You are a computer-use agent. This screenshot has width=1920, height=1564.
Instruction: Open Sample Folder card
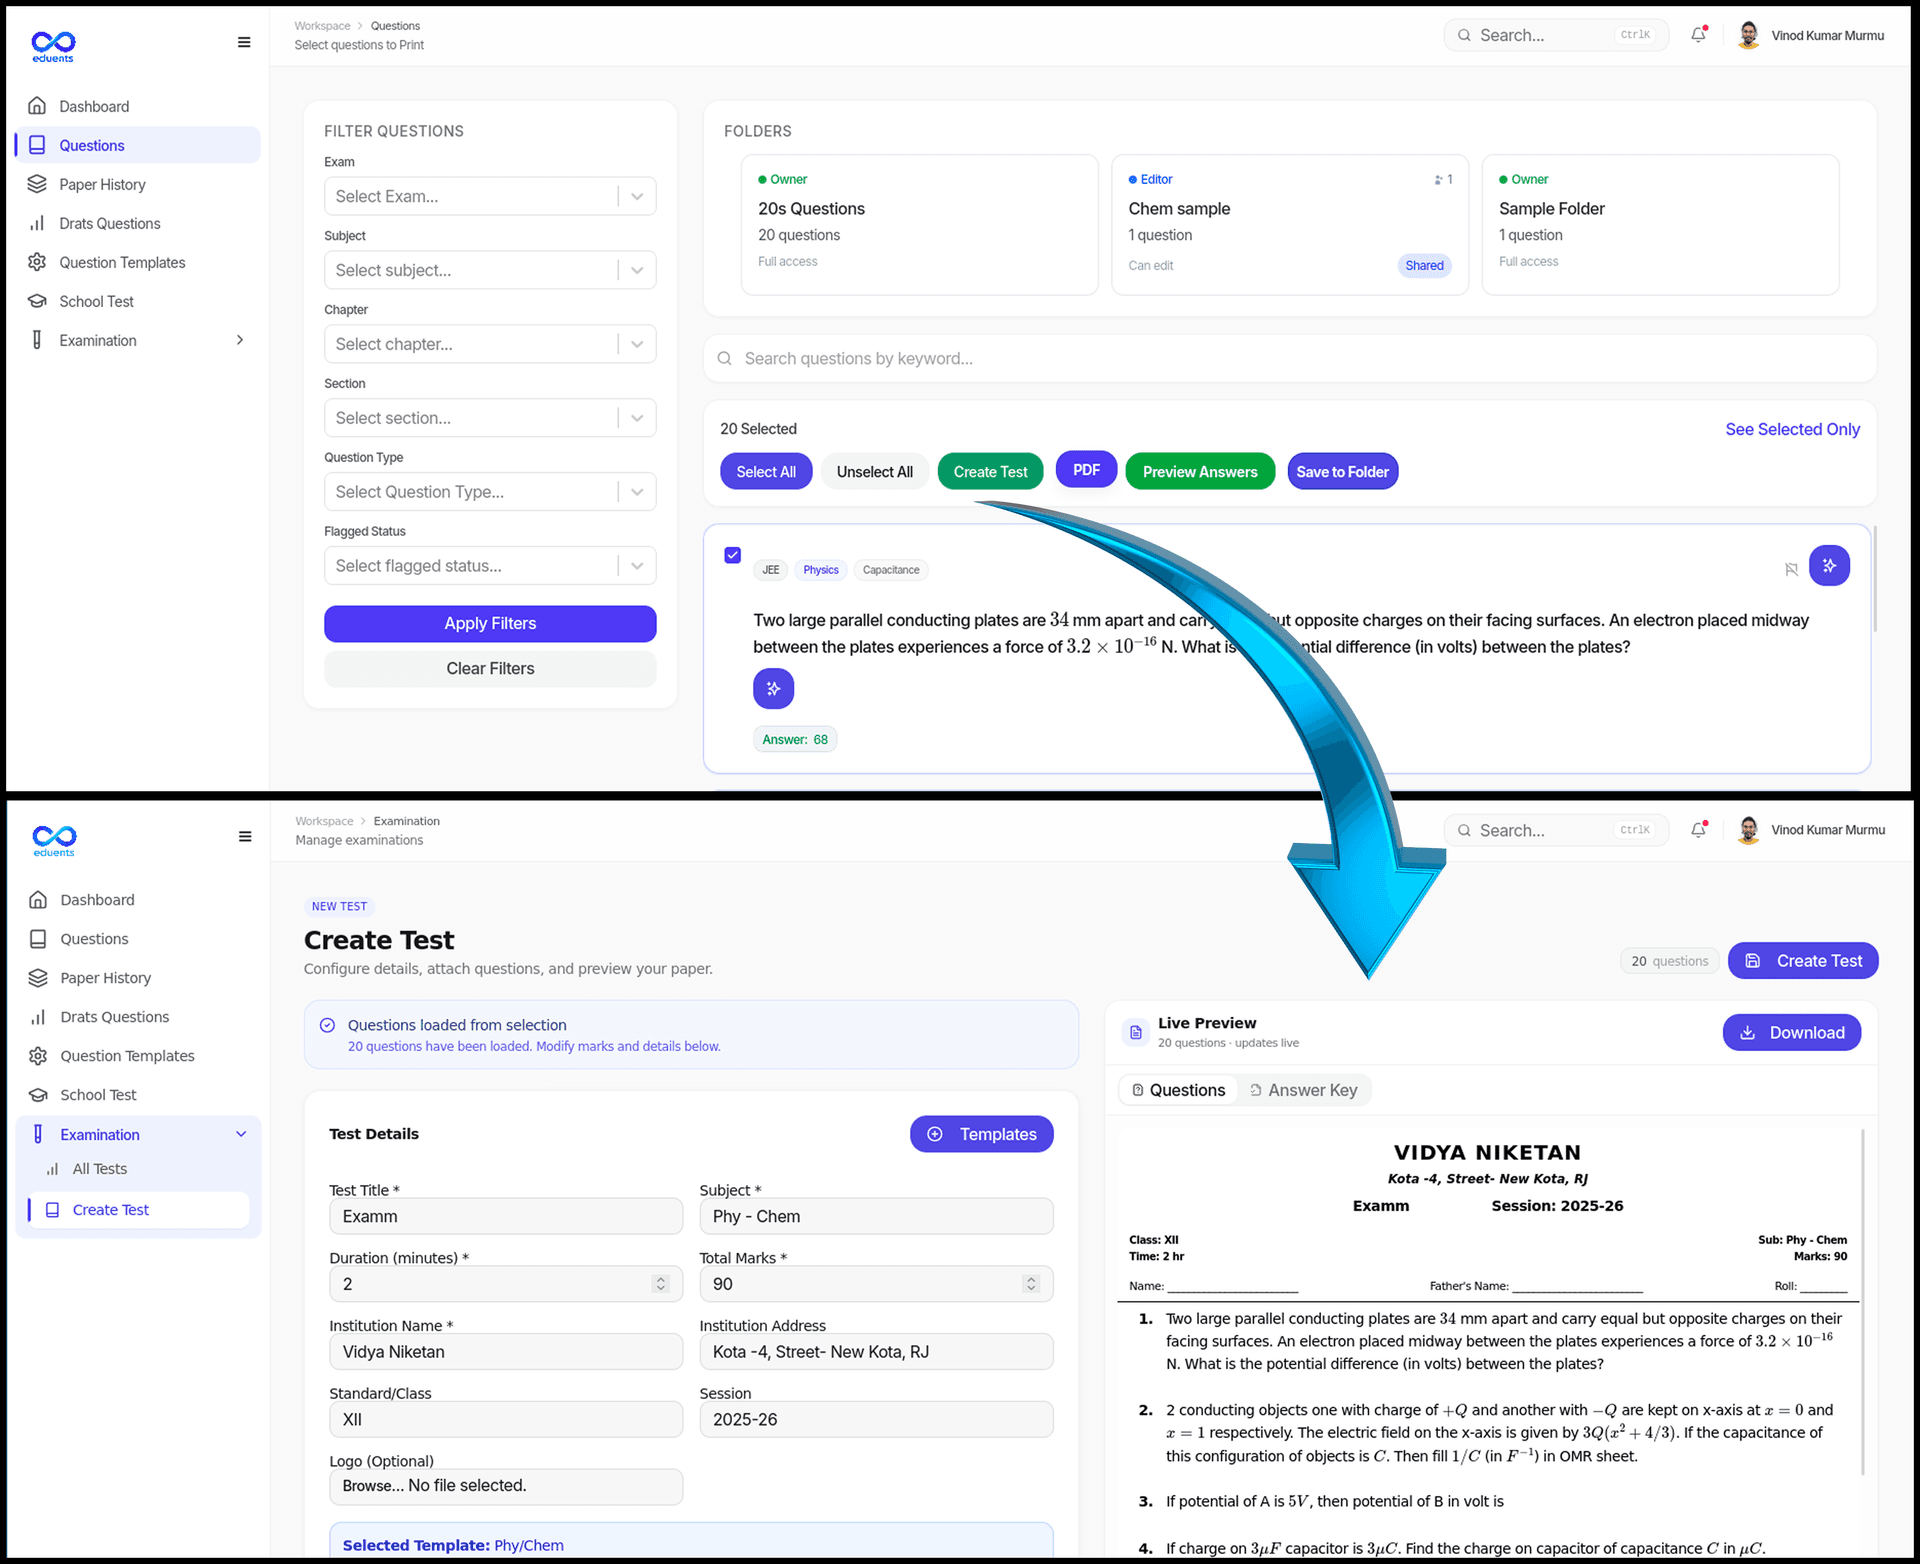[1660, 225]
